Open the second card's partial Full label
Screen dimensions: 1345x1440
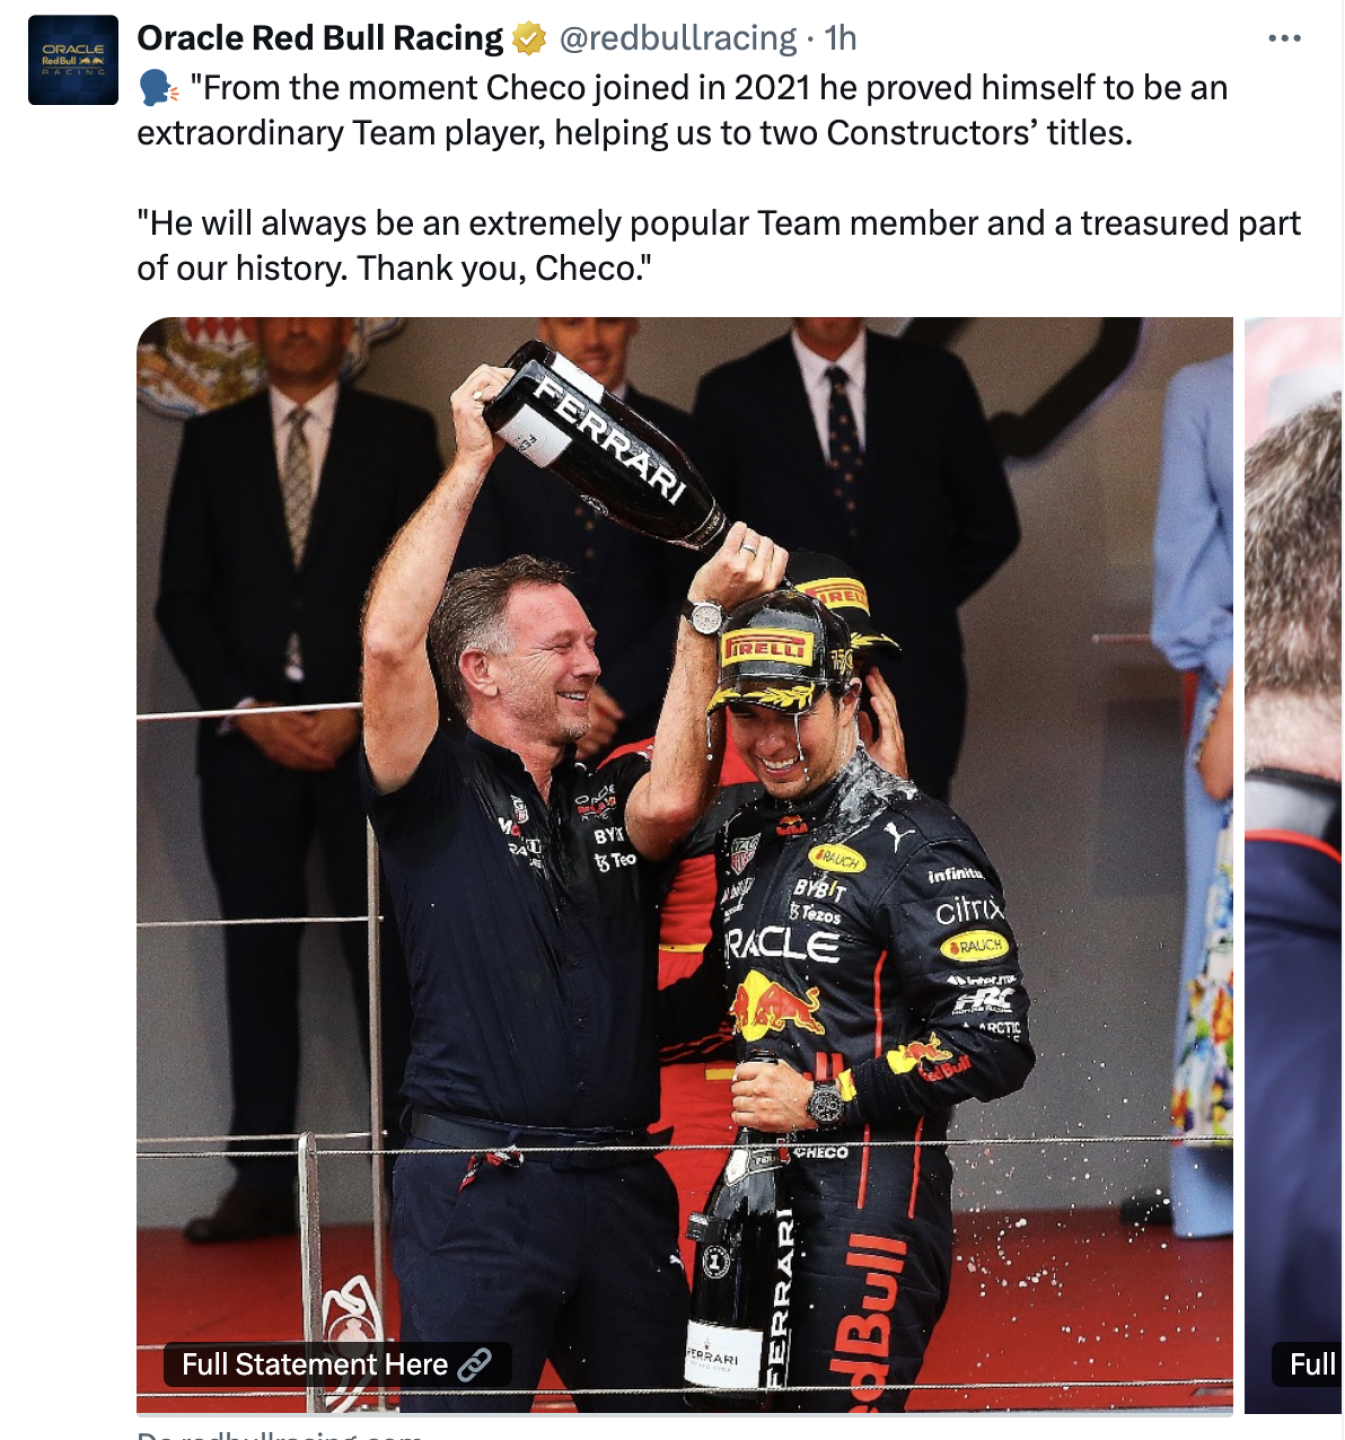point(1311,1364)
